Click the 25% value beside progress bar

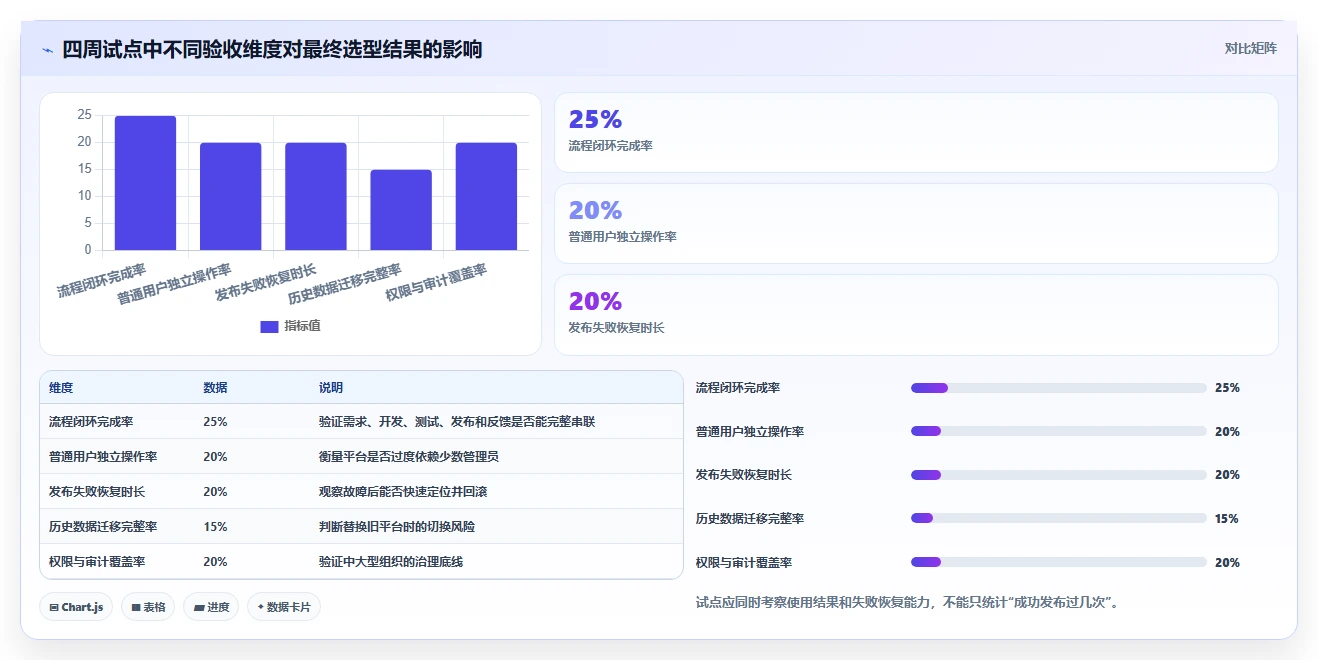tap(1227, 388)
